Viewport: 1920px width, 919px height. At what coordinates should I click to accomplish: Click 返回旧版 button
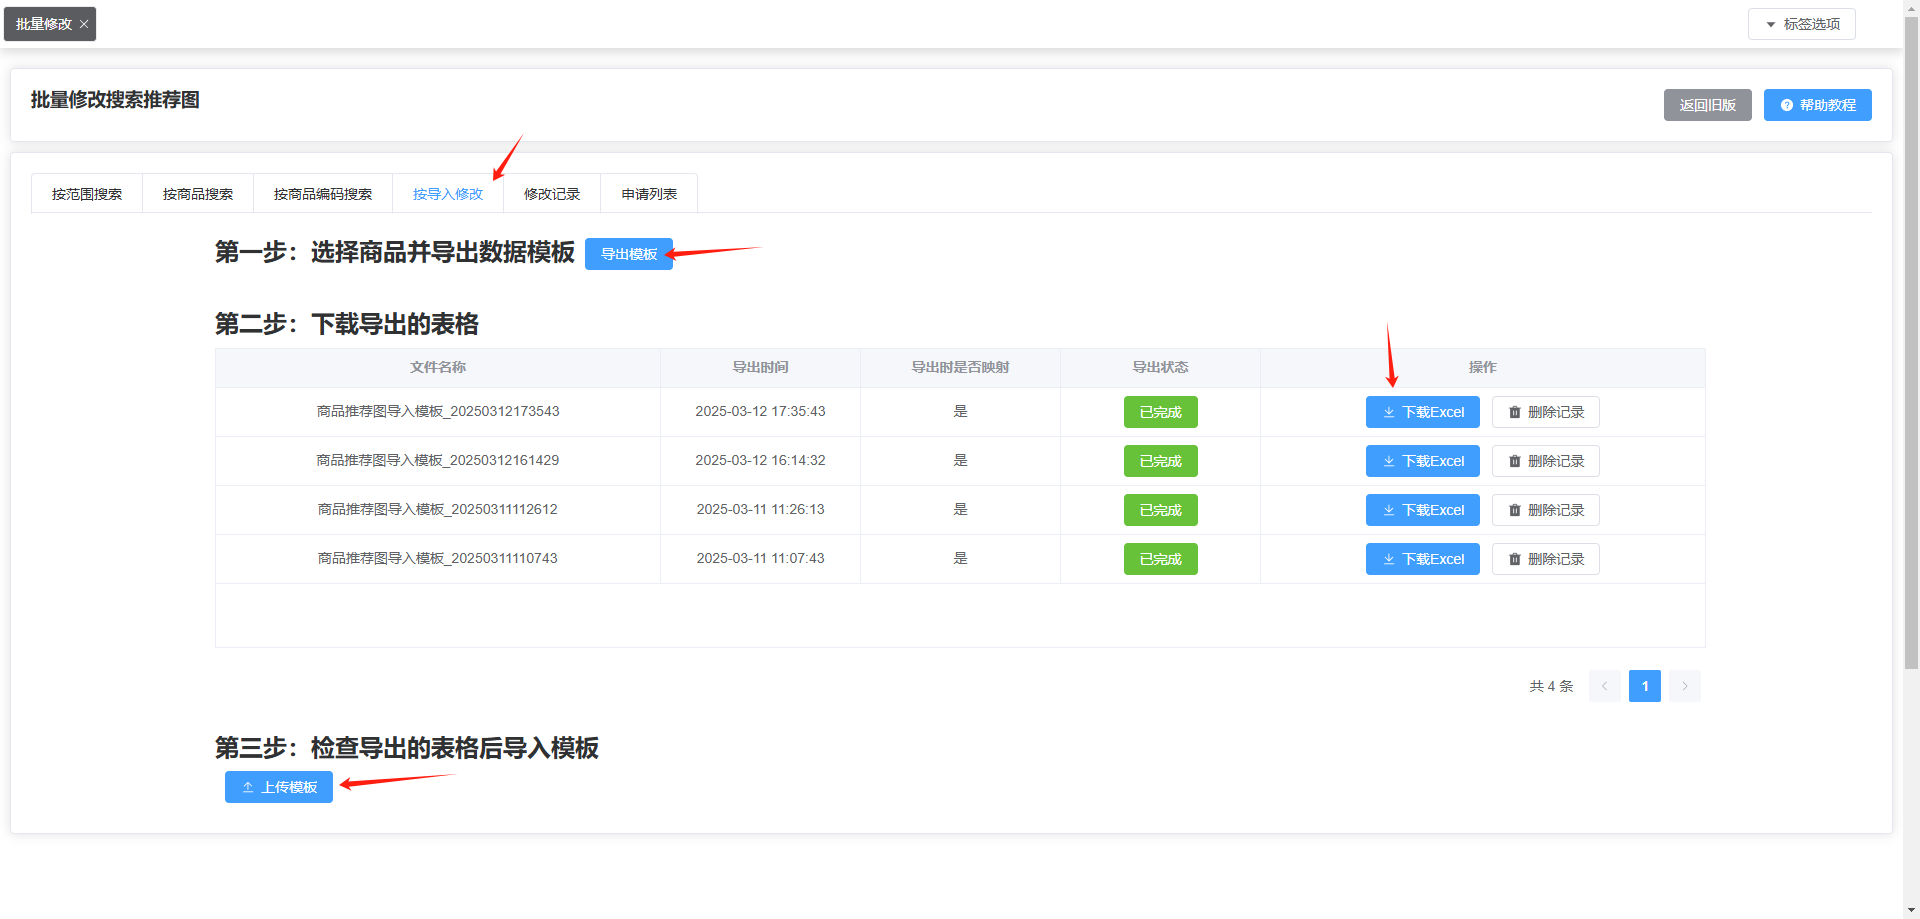click(x=1707, y=105)
